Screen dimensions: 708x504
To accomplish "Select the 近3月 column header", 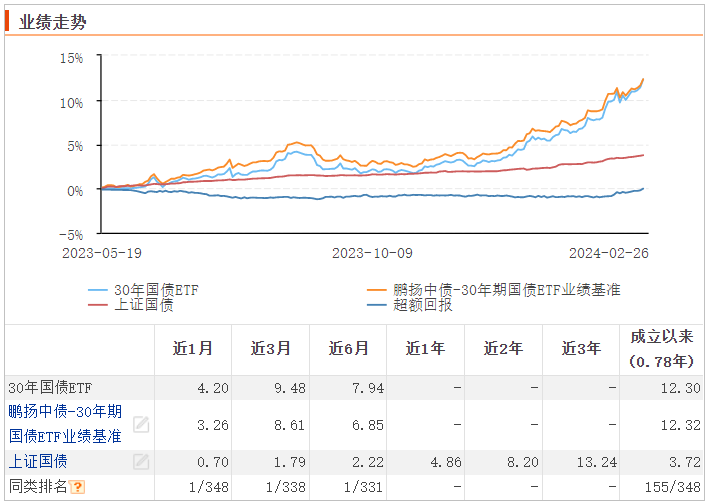I will tap(271, 349).
